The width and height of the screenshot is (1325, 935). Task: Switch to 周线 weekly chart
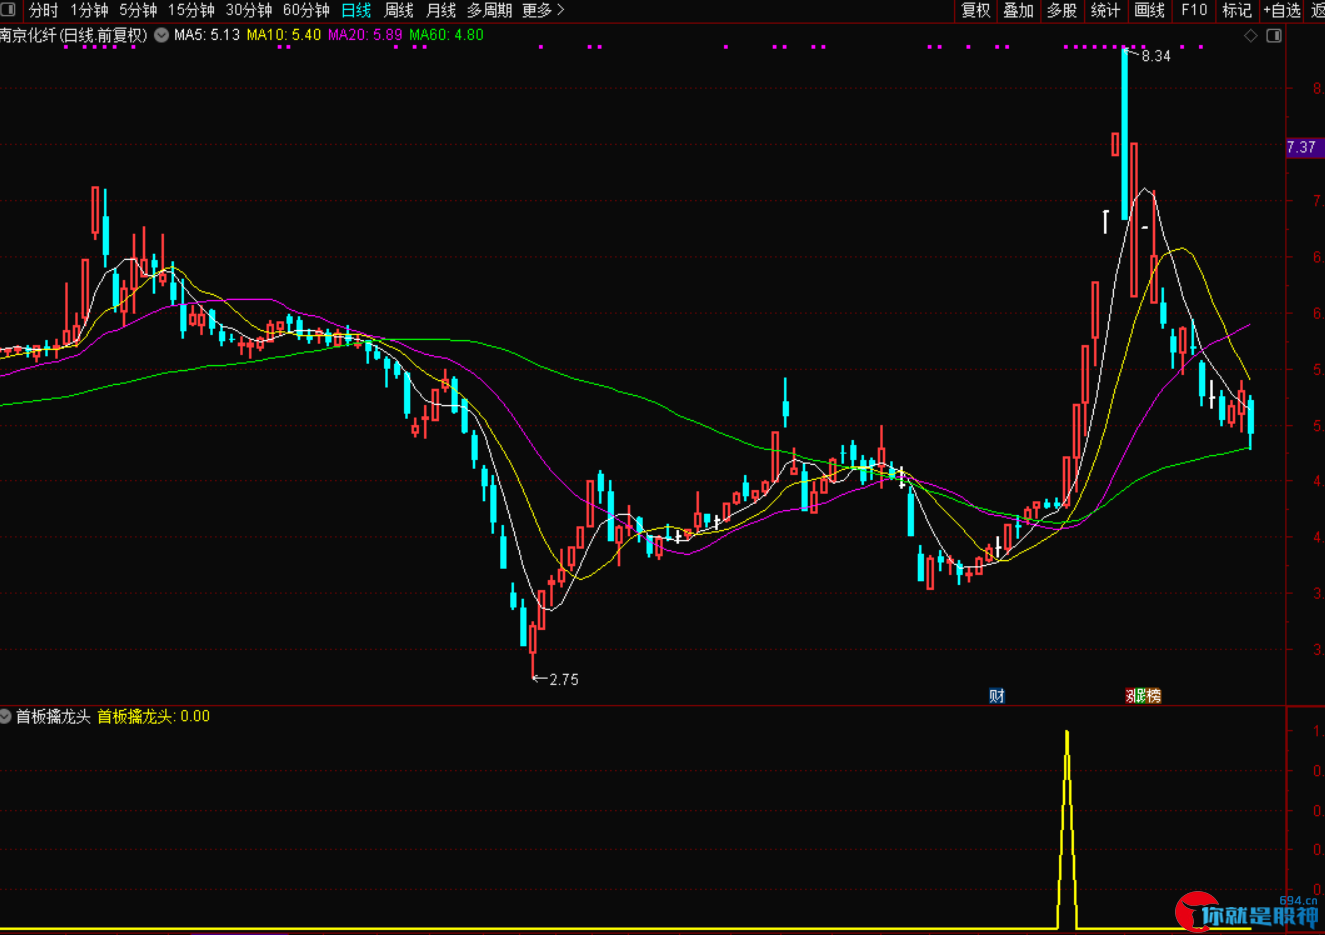[399, 10]
